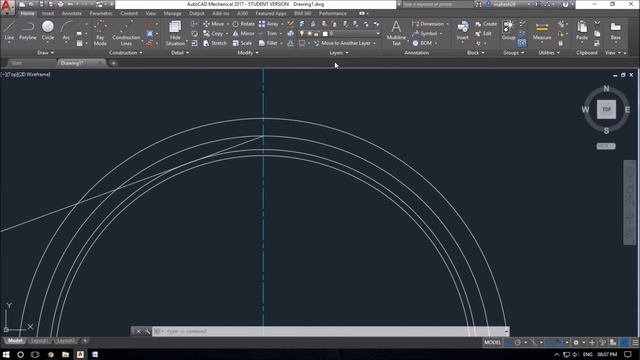This screenshot has width=640, height=360.
Task: Add a new drawing tab with plus
Action: (x=113, y=63)
